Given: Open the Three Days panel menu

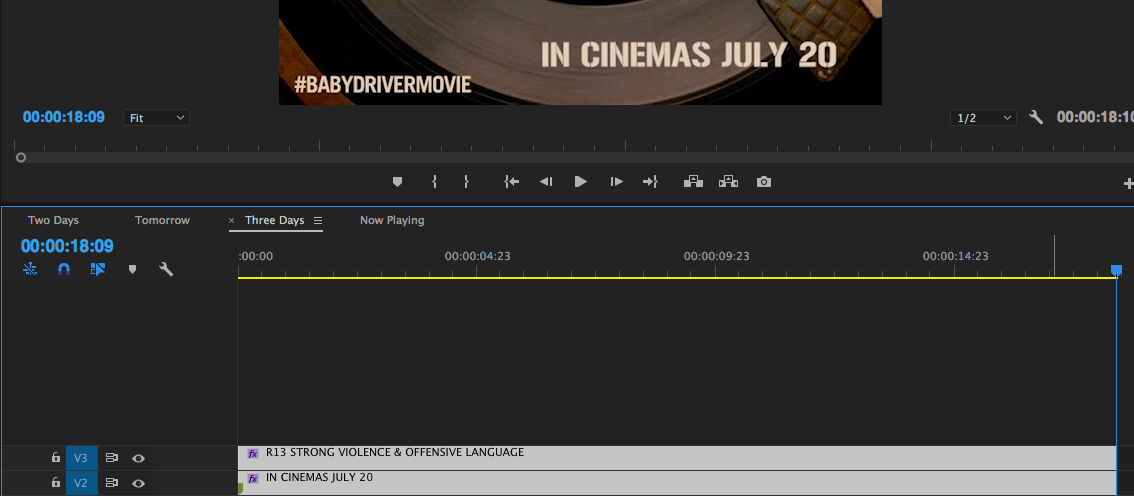Looking at the screenshot, I should [x=317, y=221].
